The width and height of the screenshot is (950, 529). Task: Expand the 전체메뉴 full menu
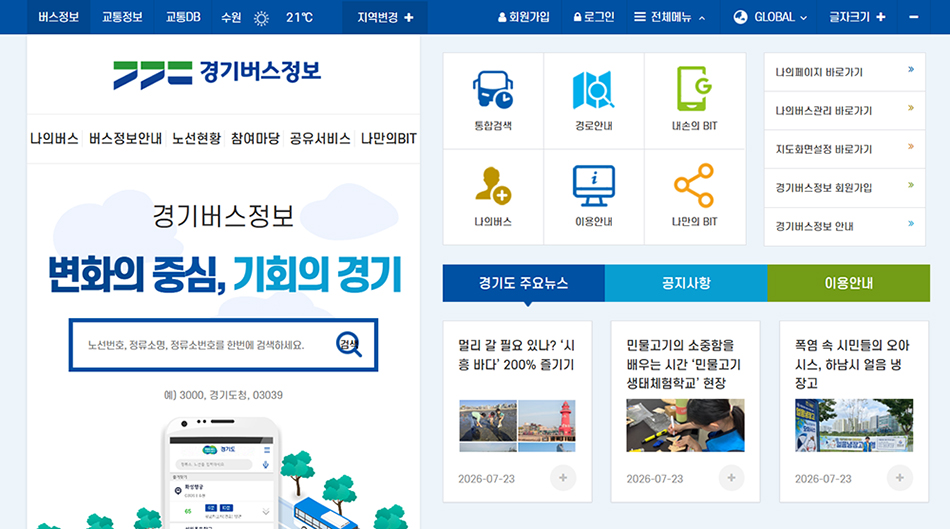(x=669, y=17)
